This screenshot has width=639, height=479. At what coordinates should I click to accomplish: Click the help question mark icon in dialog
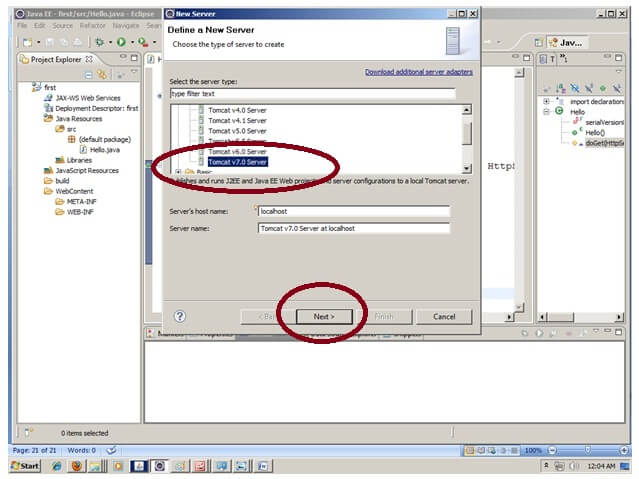tap(180, 316)
